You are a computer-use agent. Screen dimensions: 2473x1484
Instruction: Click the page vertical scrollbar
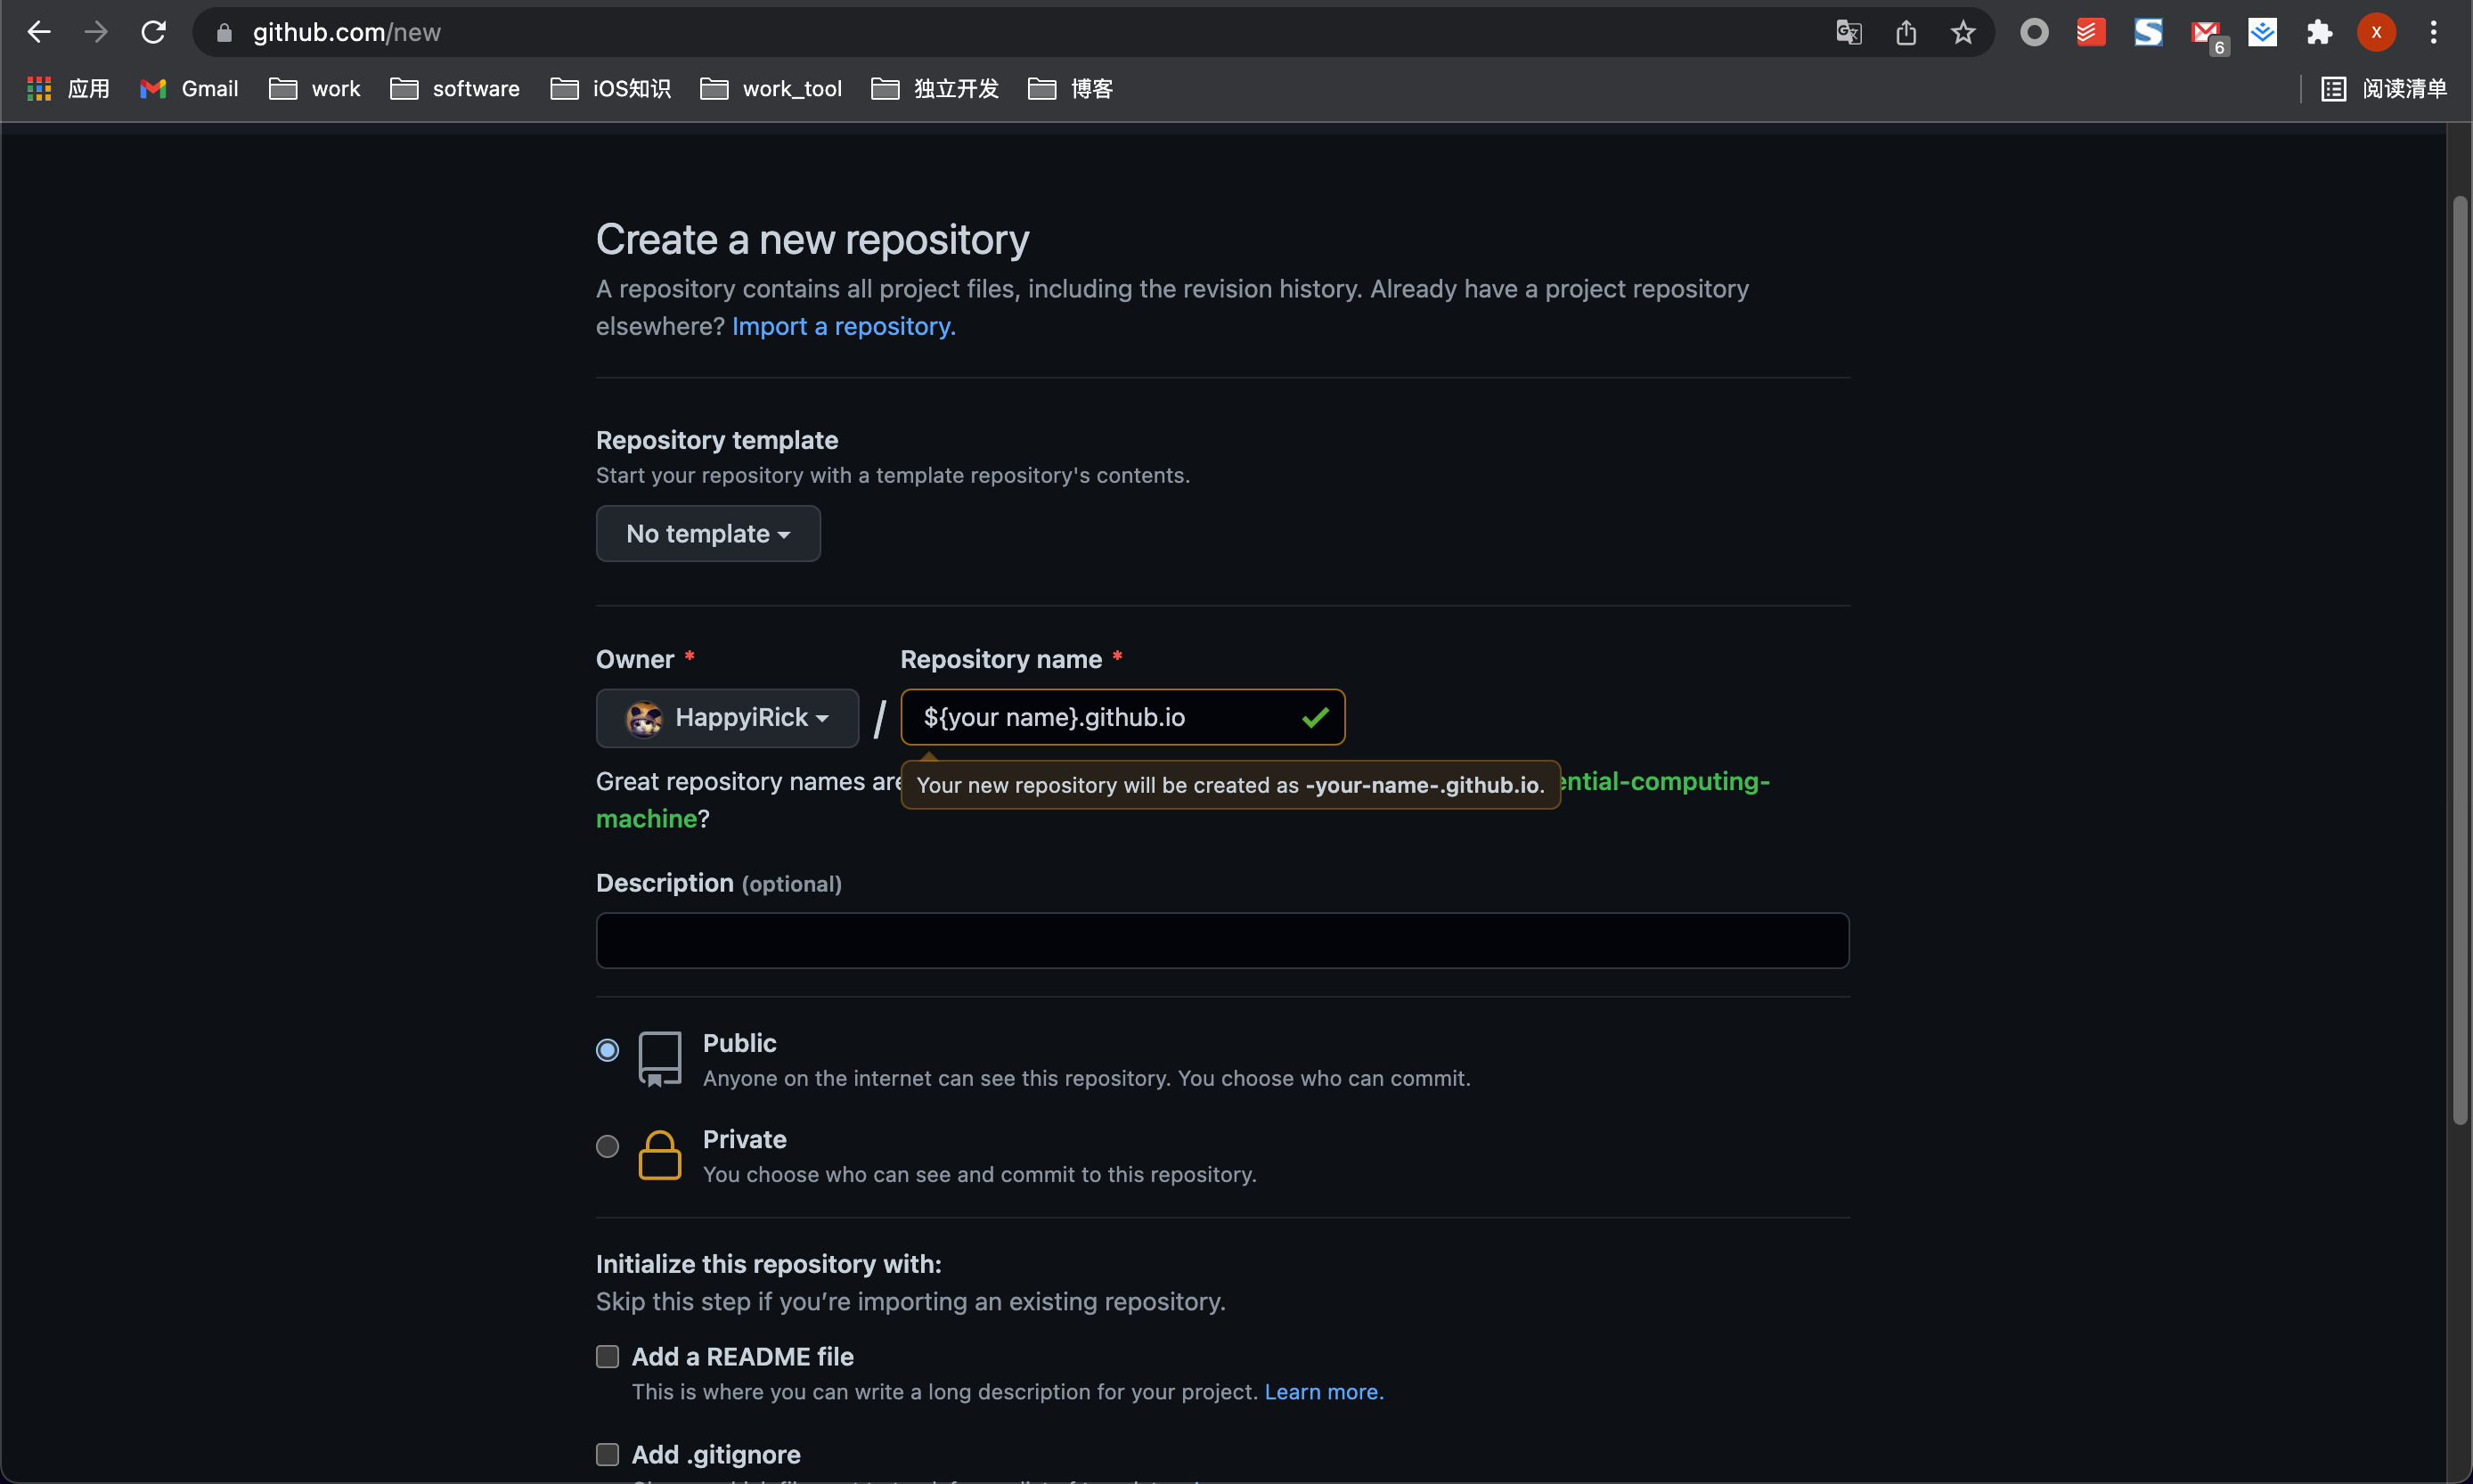pyautogui.click(x=2460, y=660)
